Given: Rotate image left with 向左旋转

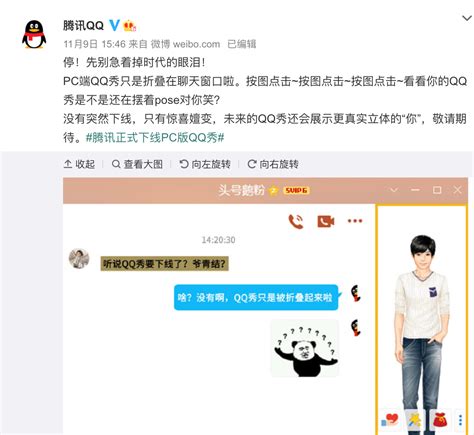Looking at the screenshot, I should pos(205,164).
